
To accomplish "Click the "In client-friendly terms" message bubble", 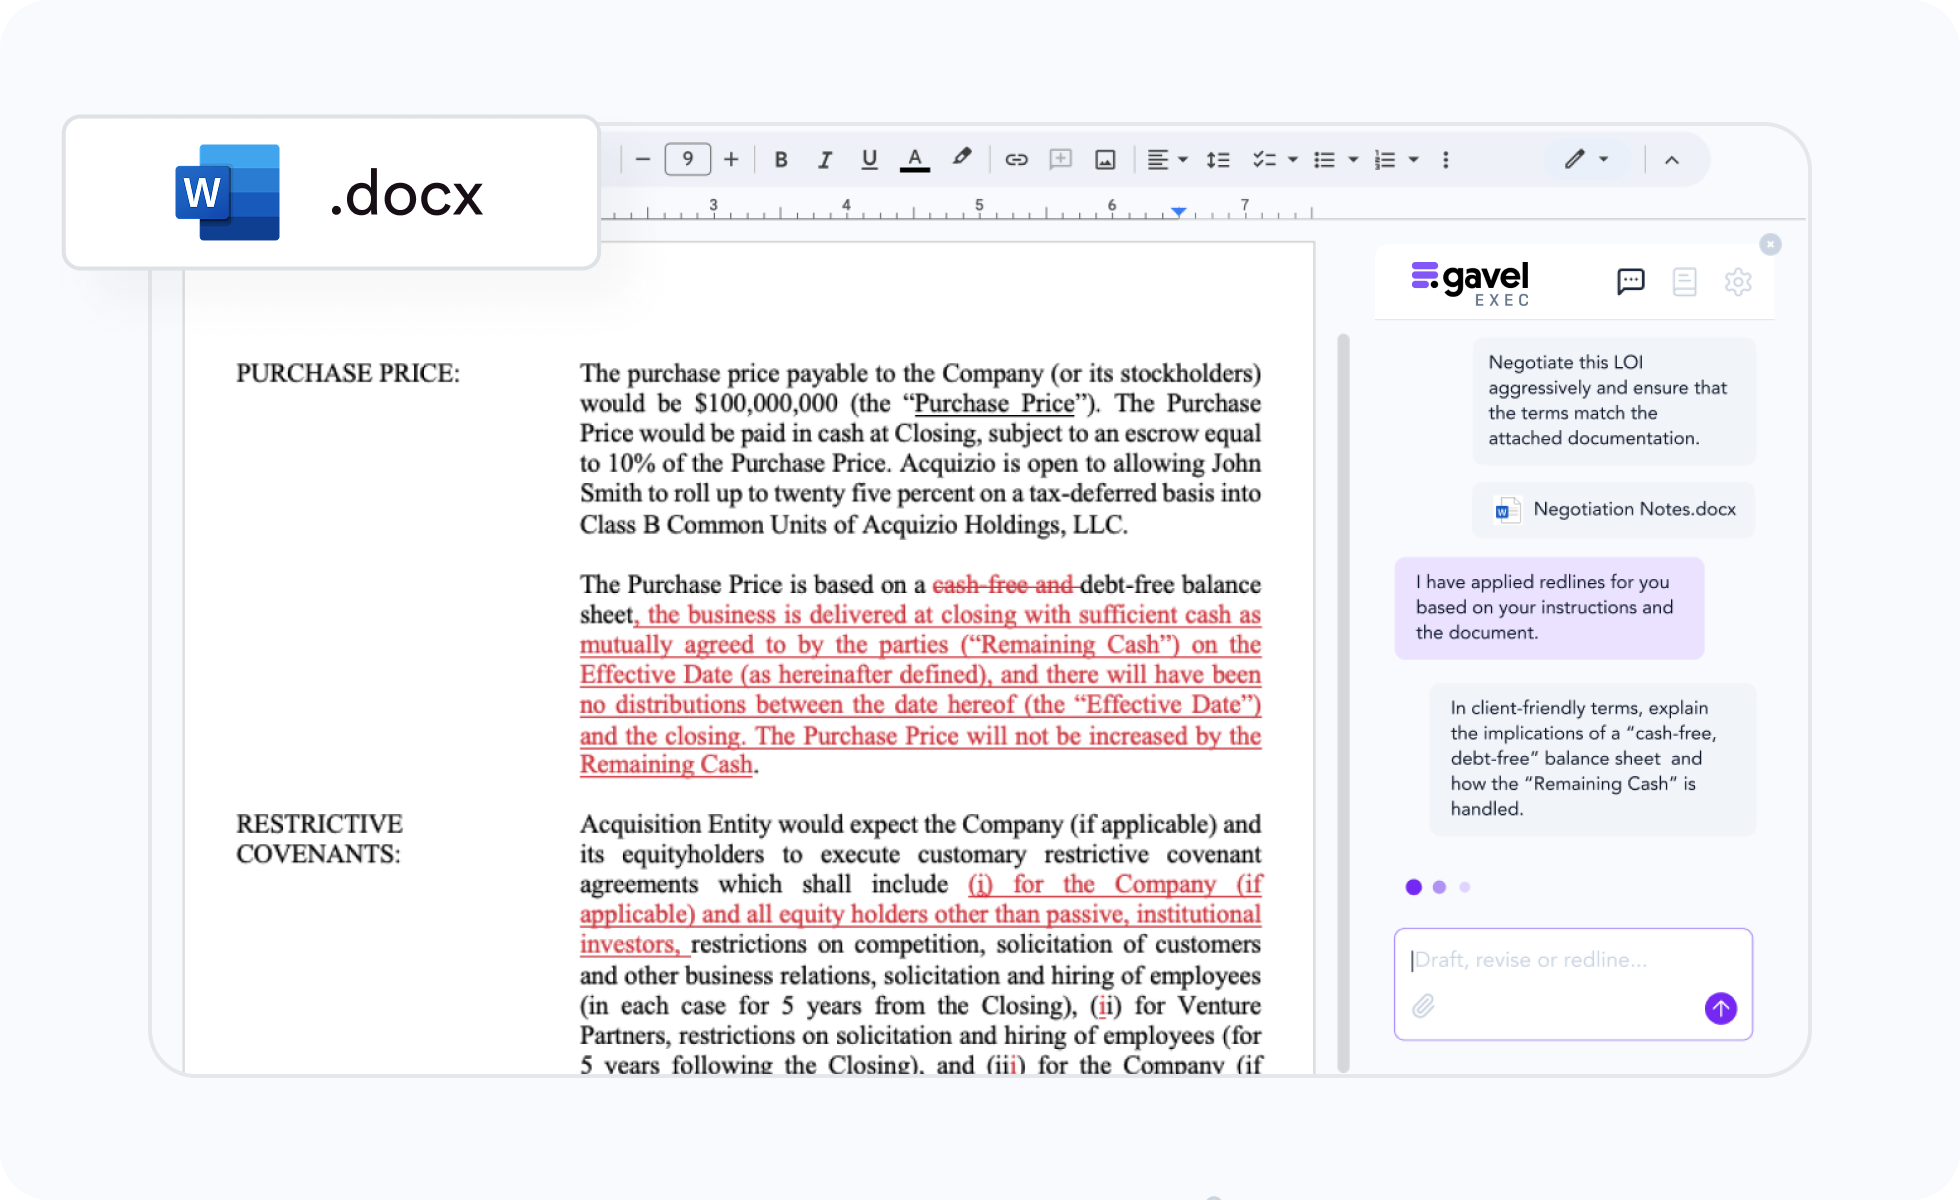I will pos(1592,759).
